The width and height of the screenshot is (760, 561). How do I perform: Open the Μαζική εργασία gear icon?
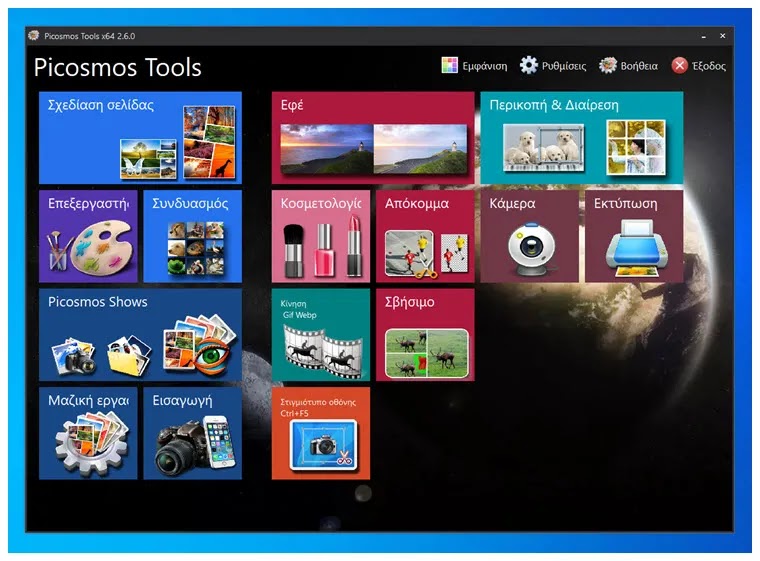click(92, 444)
